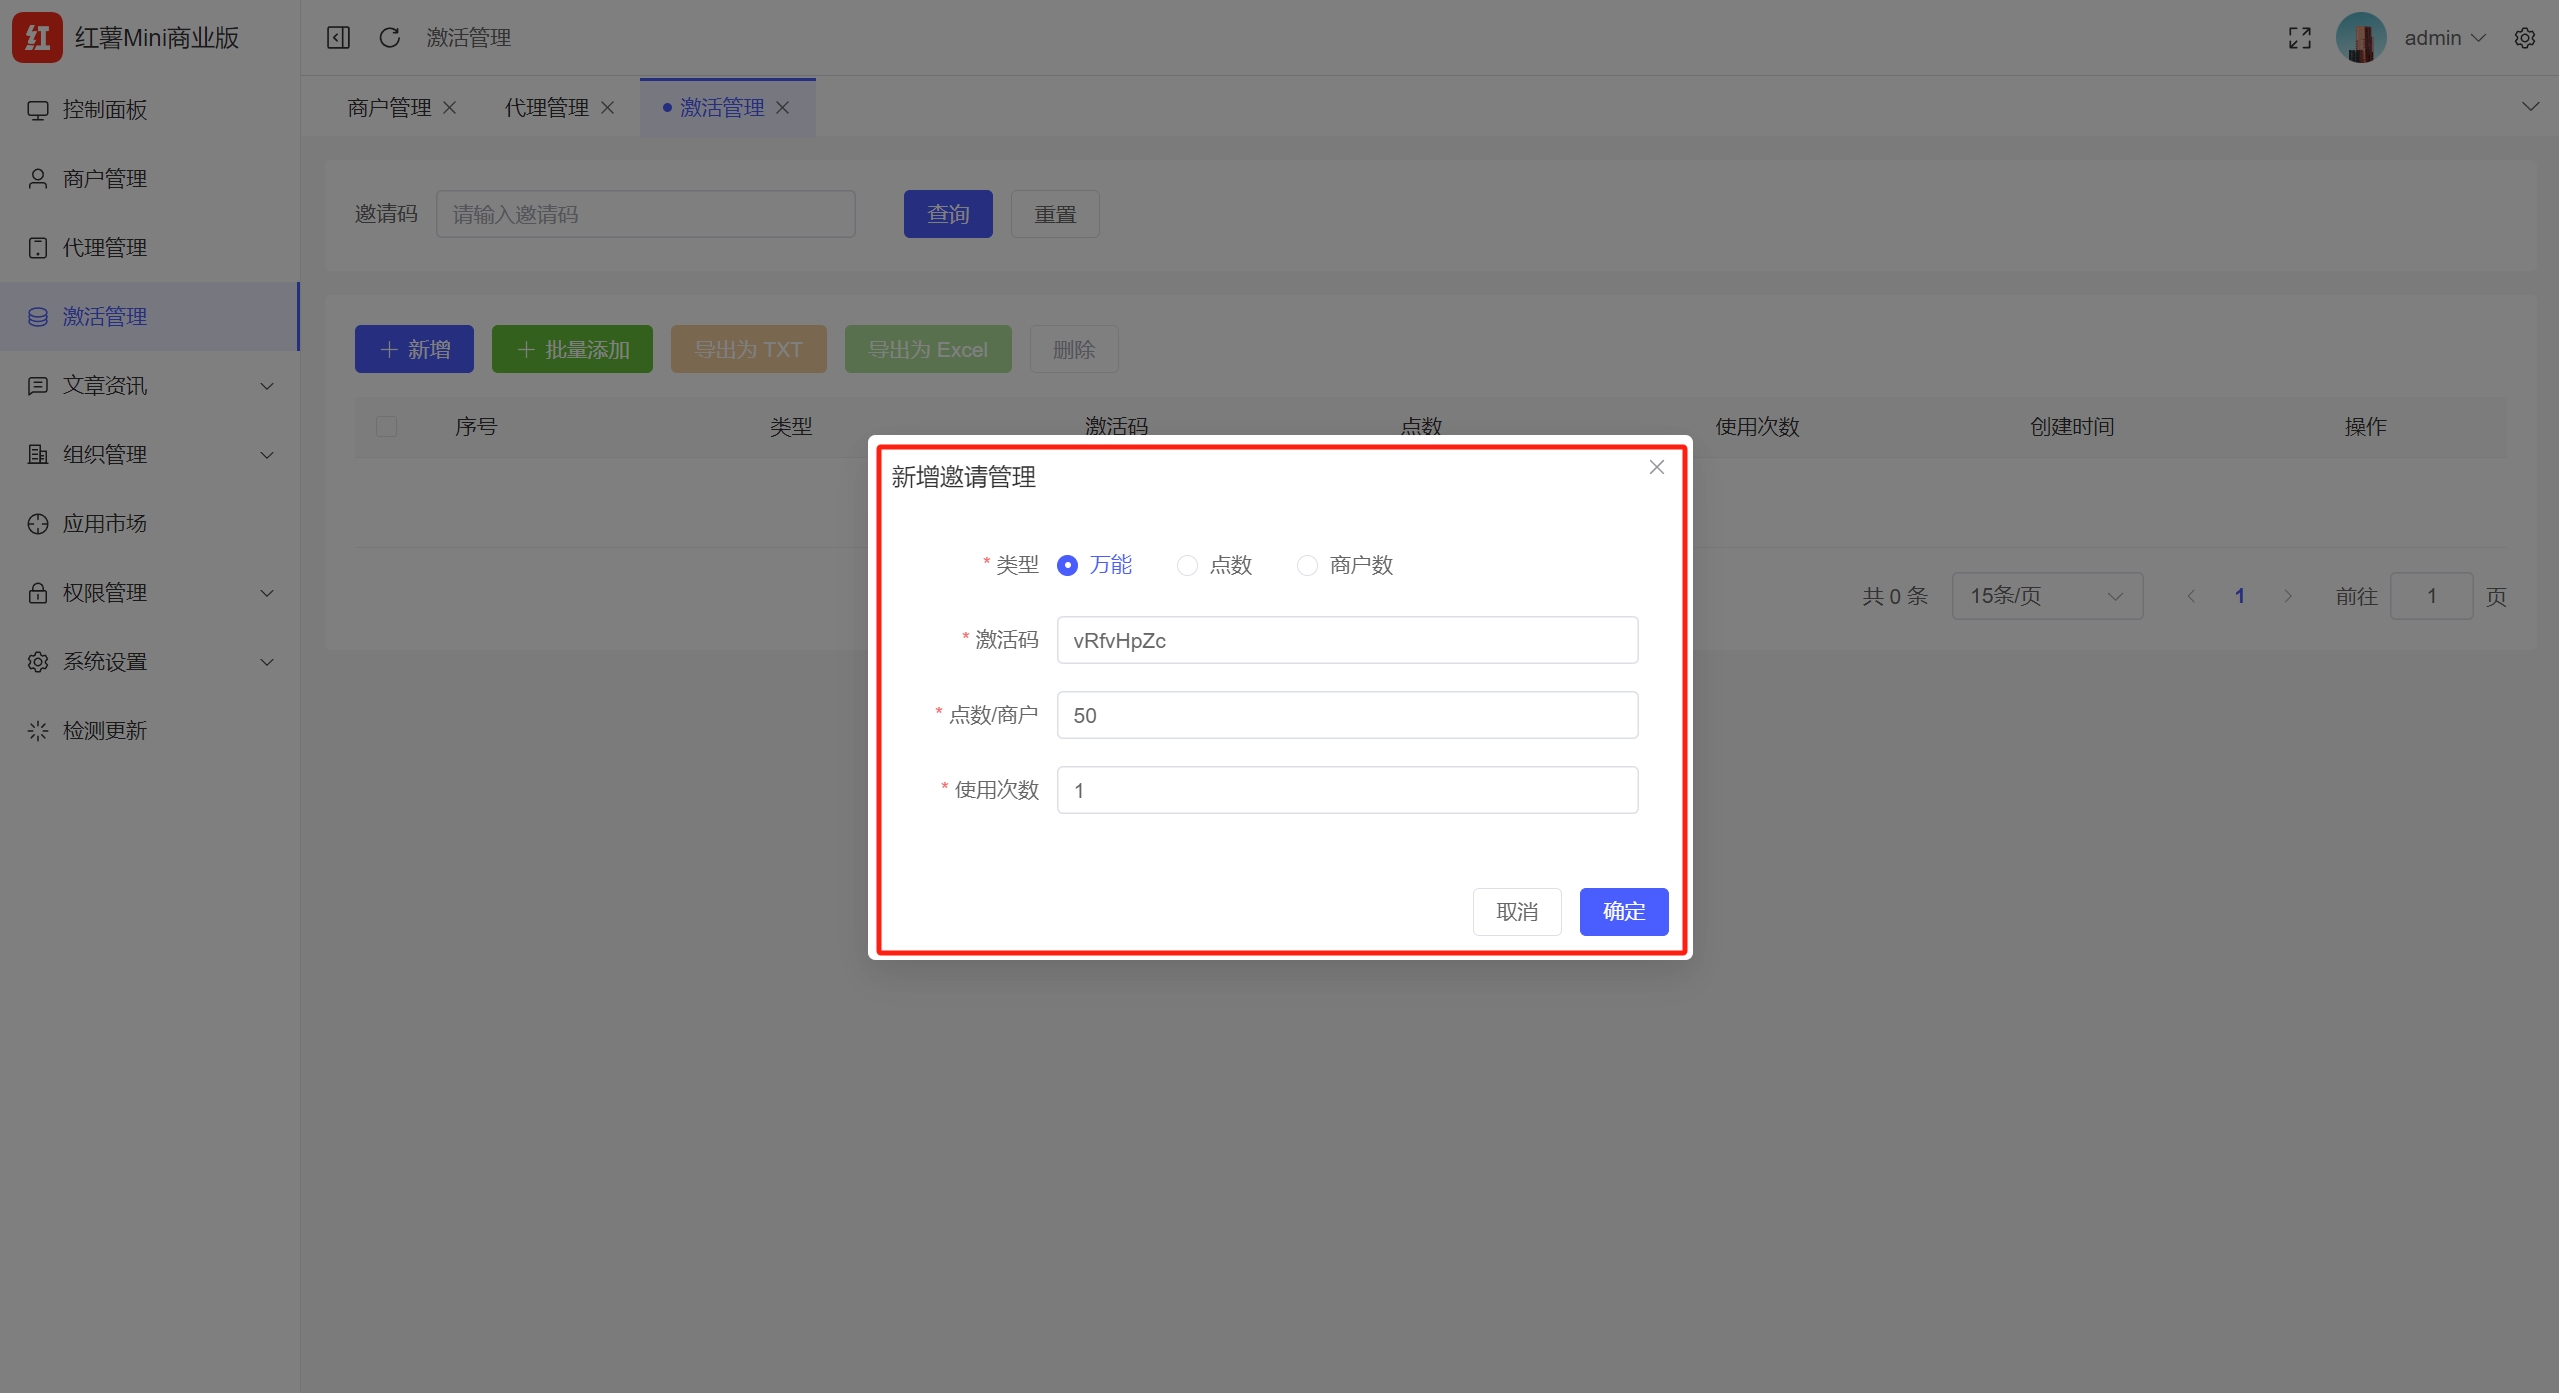Open the 15条/页 page size dropdown
Viewport: 2559px width, 1393px height.
tap(2047, 595)
